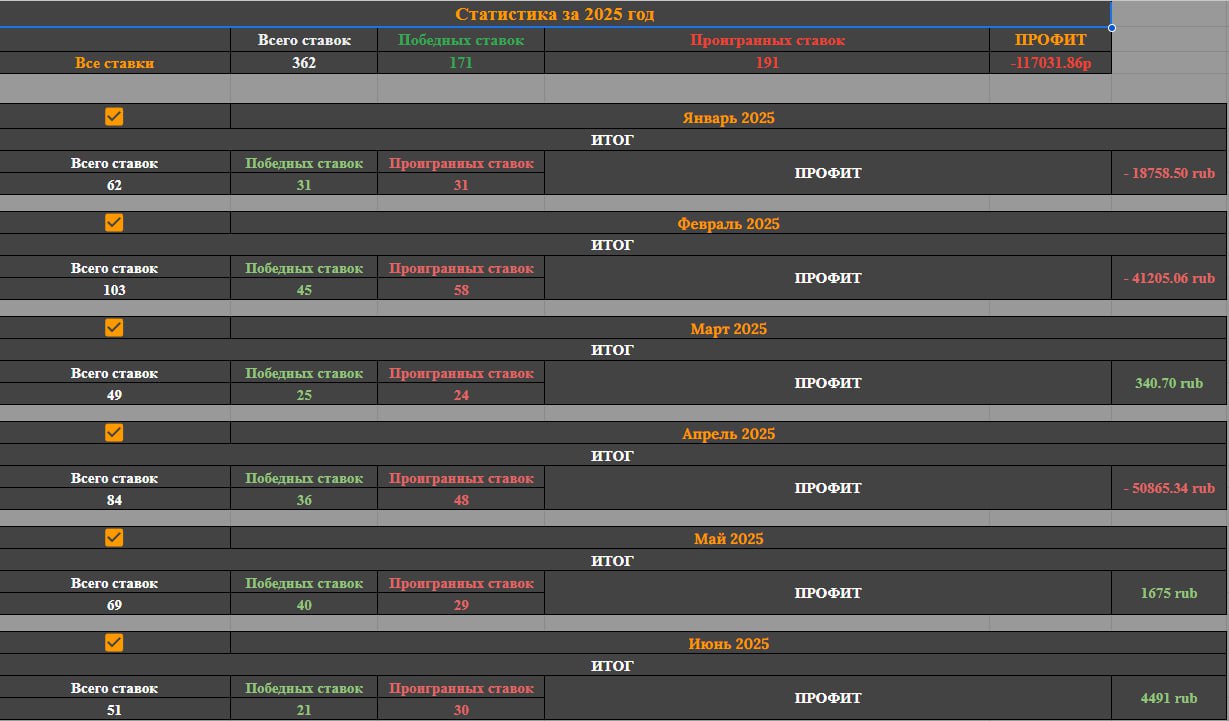Screen dimensions: 1229x721
Task: Click the orange ПРОФИТ header in summary
Action: [1050, 40]
